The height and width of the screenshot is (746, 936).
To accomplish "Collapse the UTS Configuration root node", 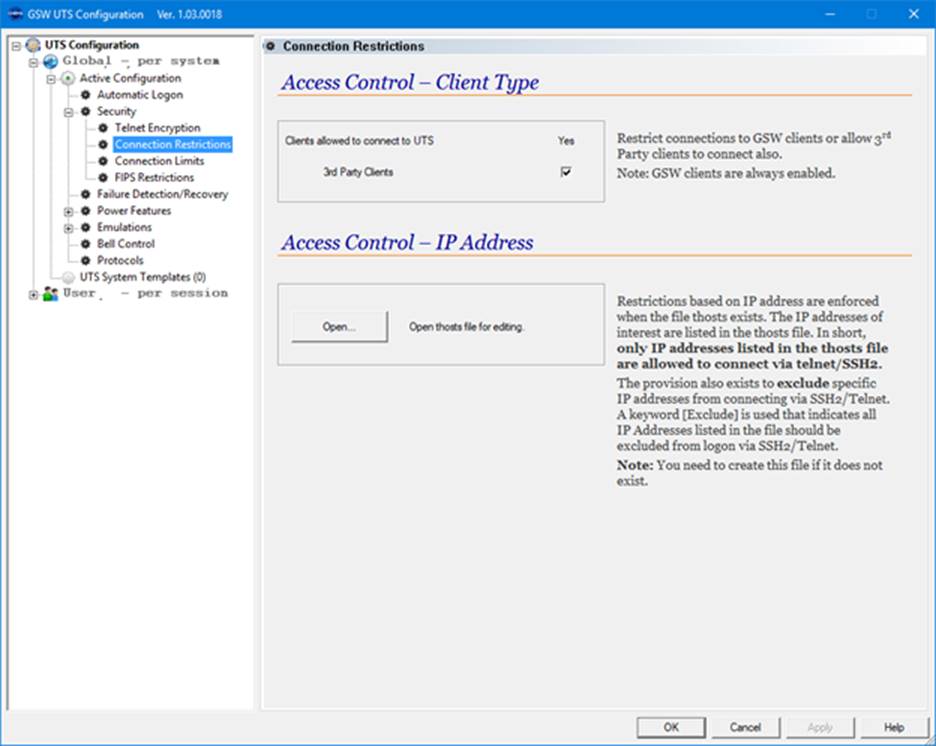I will (x=16, y=45).
